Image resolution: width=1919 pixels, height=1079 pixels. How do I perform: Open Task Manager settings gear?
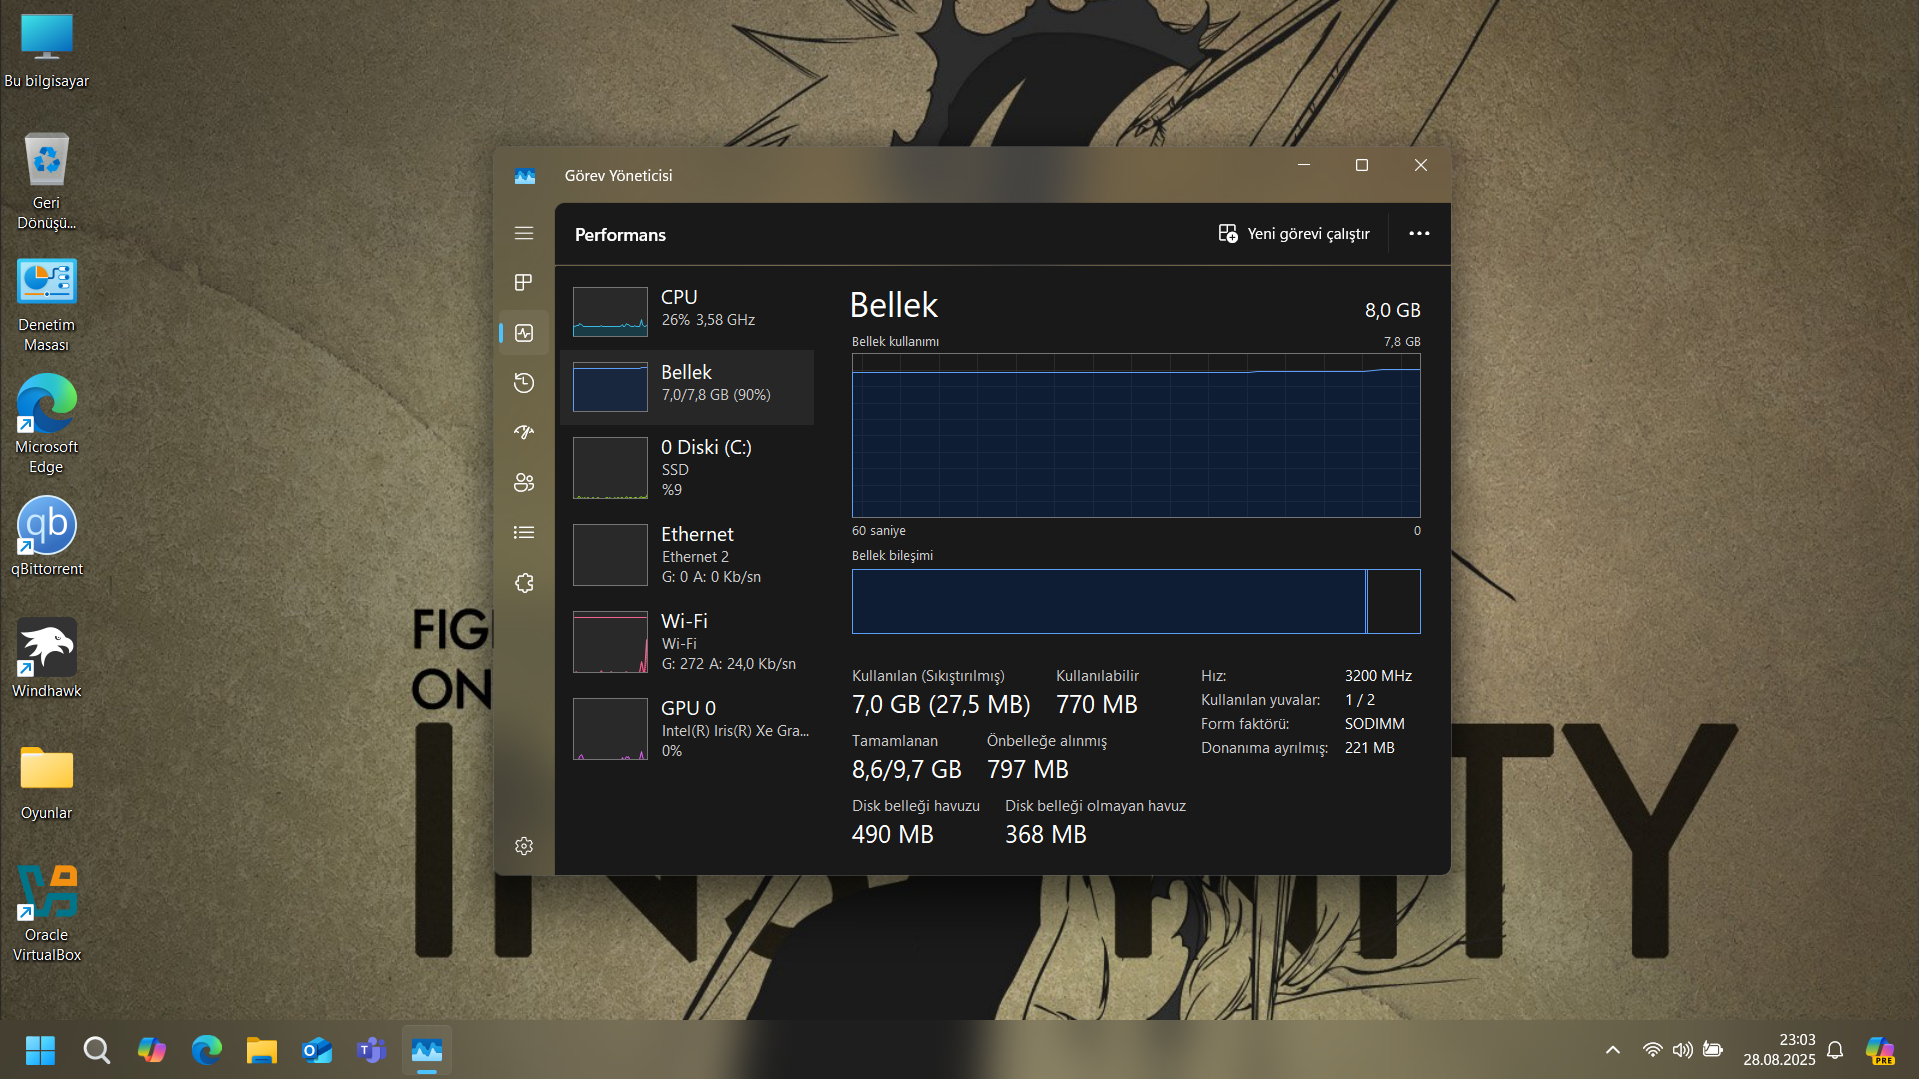pyautogui.click(x=524, y=846)
